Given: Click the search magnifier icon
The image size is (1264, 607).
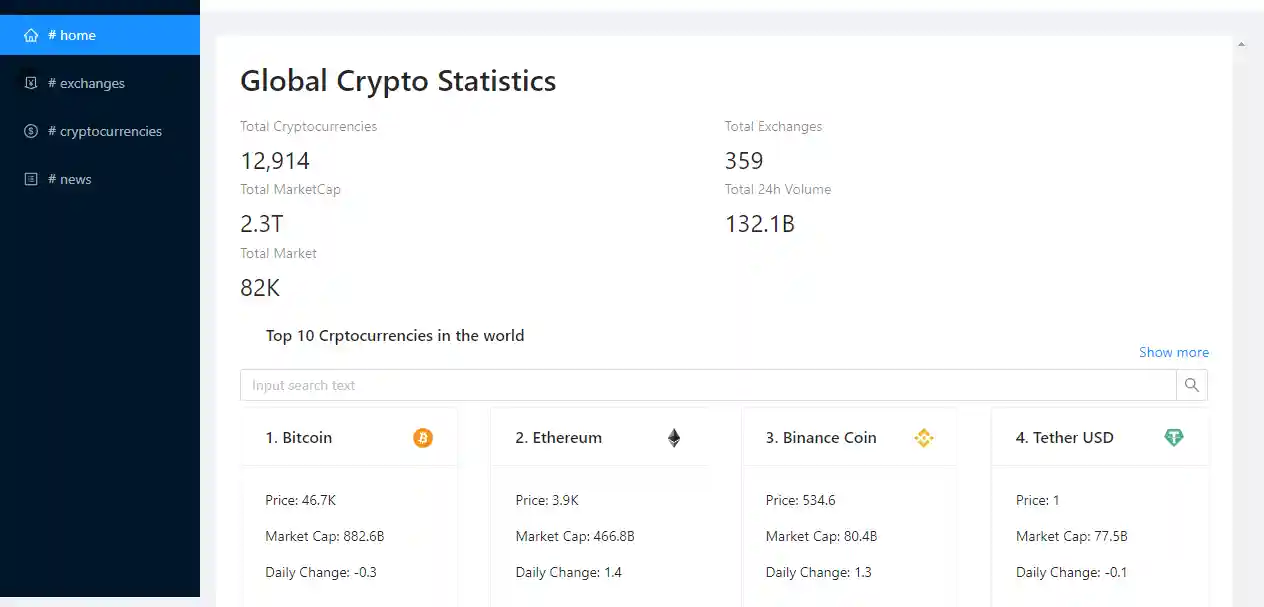Looking at the screenshot, I should pos(1191,385).
